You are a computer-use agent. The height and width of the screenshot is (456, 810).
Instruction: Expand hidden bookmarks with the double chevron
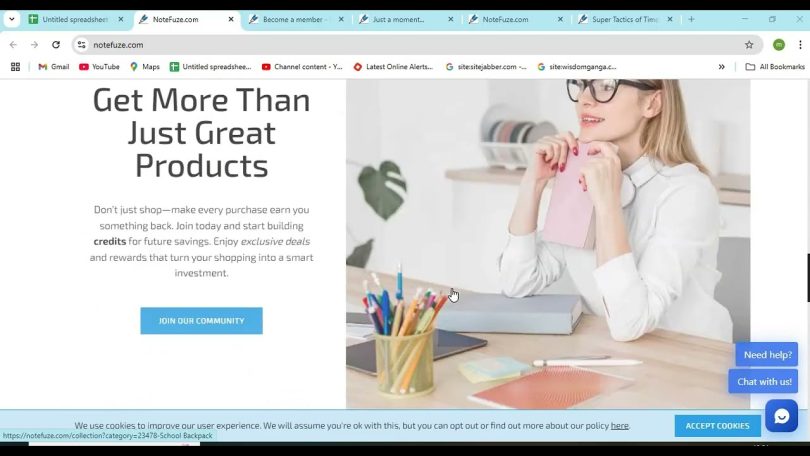point(722,67)
